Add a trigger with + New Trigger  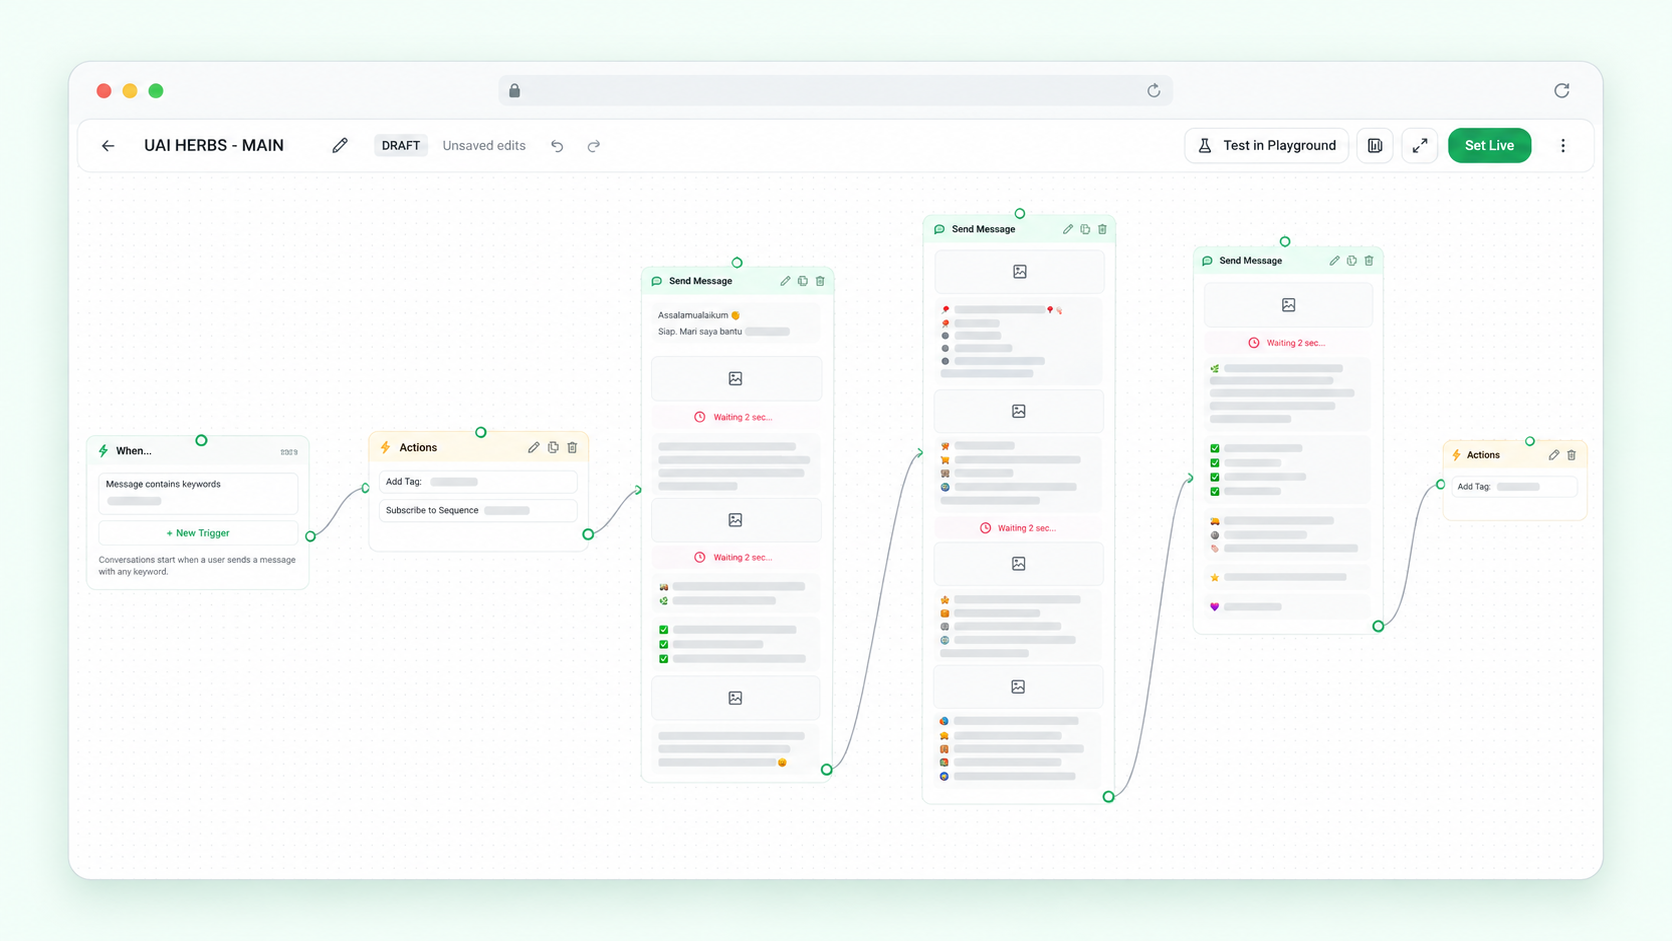pyautogui.click(x=198, y=533)
